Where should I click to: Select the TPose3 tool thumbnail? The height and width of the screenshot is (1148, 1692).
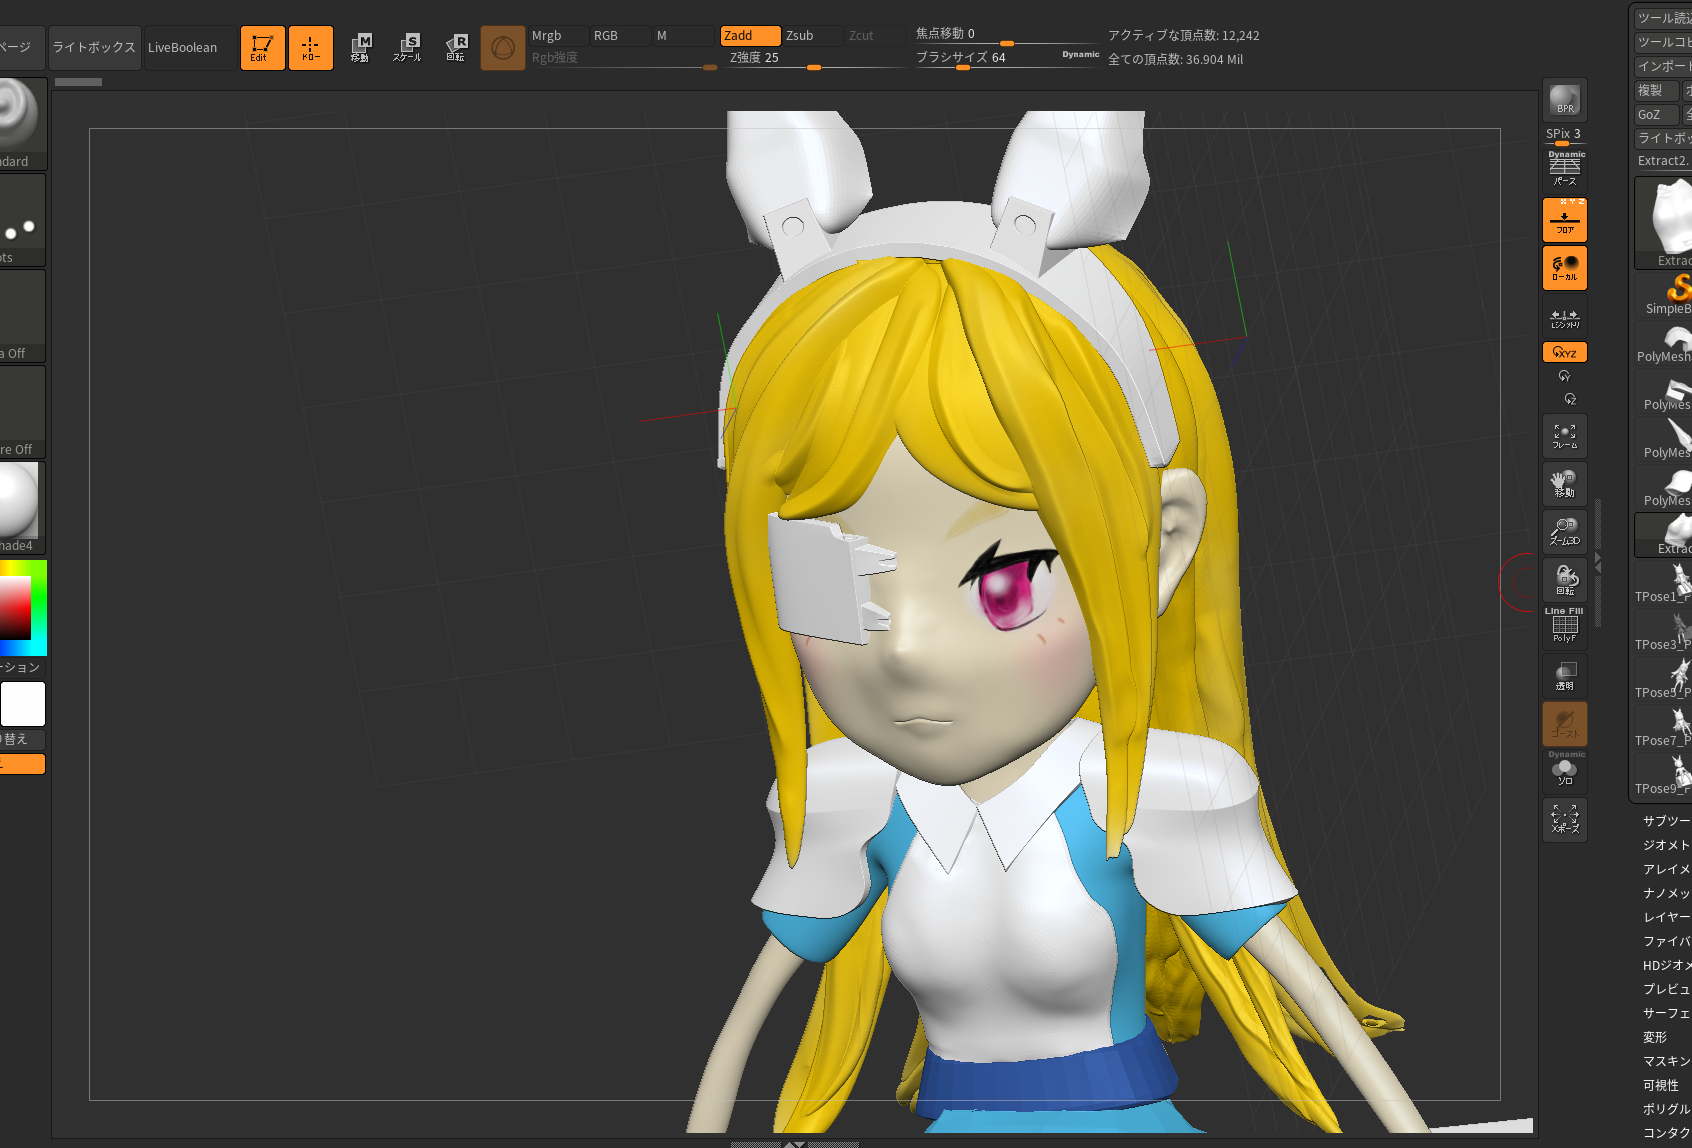1664,631
